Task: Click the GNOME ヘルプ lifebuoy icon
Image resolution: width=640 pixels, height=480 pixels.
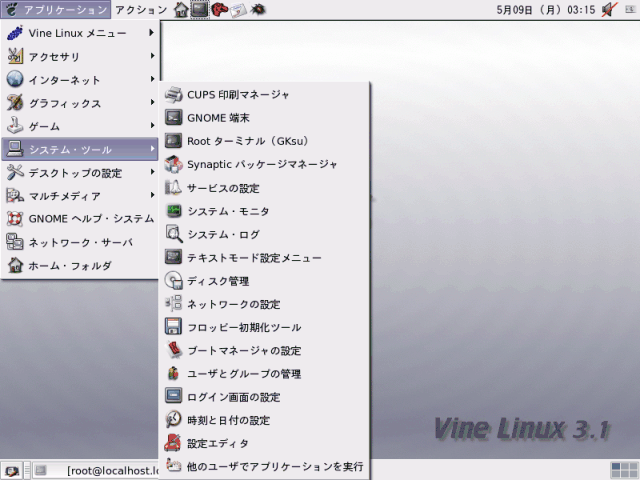Action: (x=15, y=219)
